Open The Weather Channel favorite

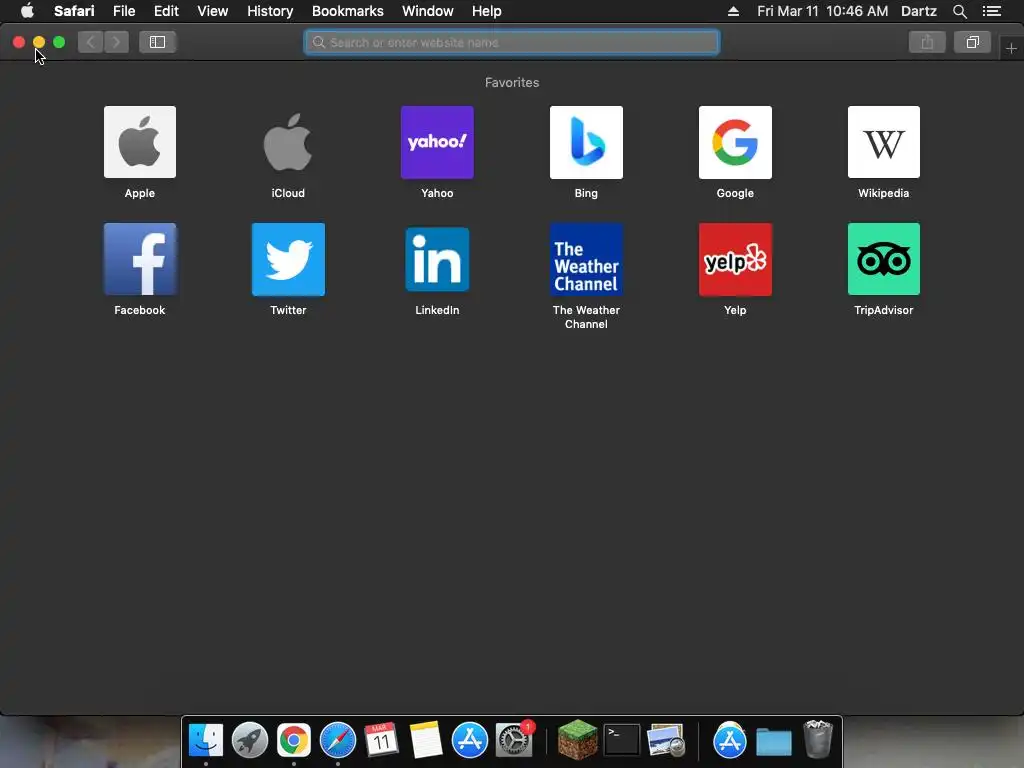point(586,259)
